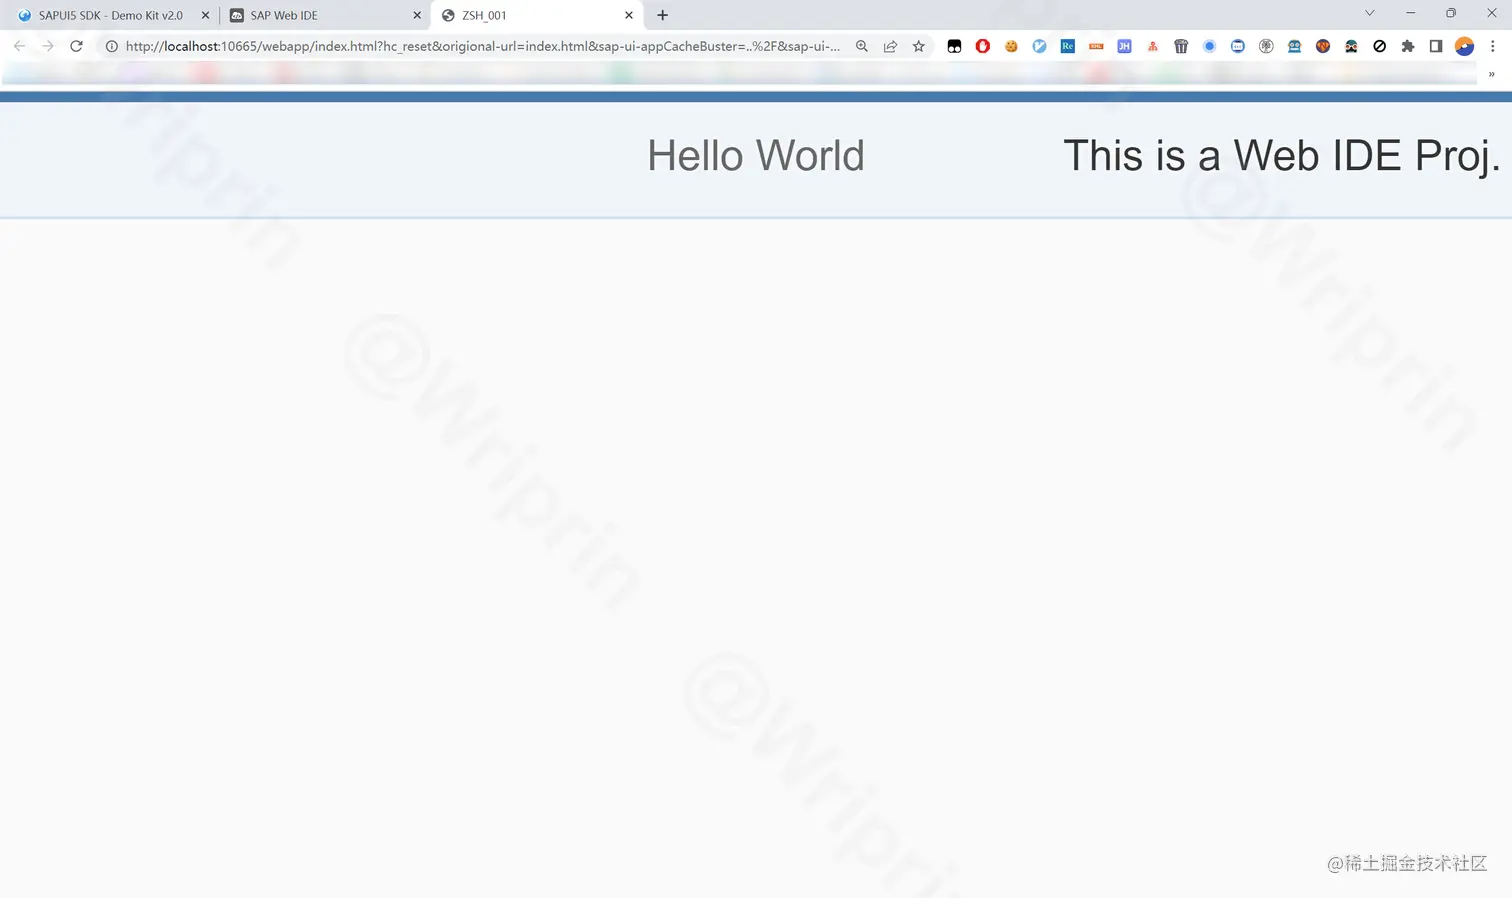The height and width of the screenshot is (898, 1512).
Task: Open the Adblock Plus extension icon
Action: click(x=983, y=46)
